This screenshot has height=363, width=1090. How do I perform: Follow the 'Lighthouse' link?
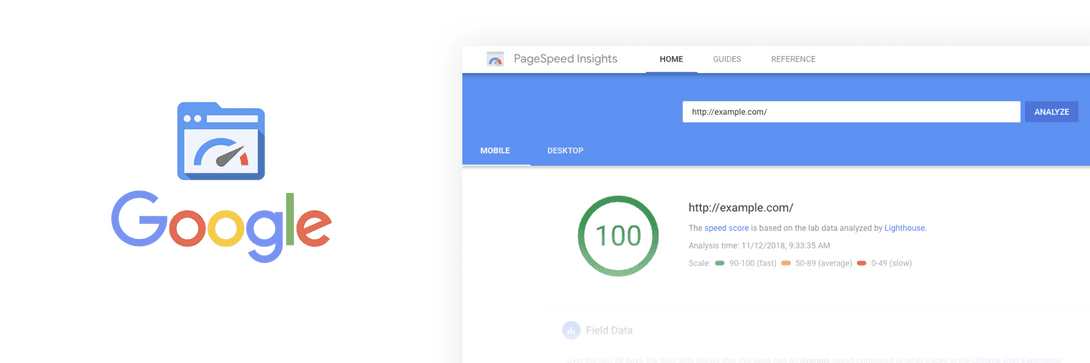coord(905,228)
